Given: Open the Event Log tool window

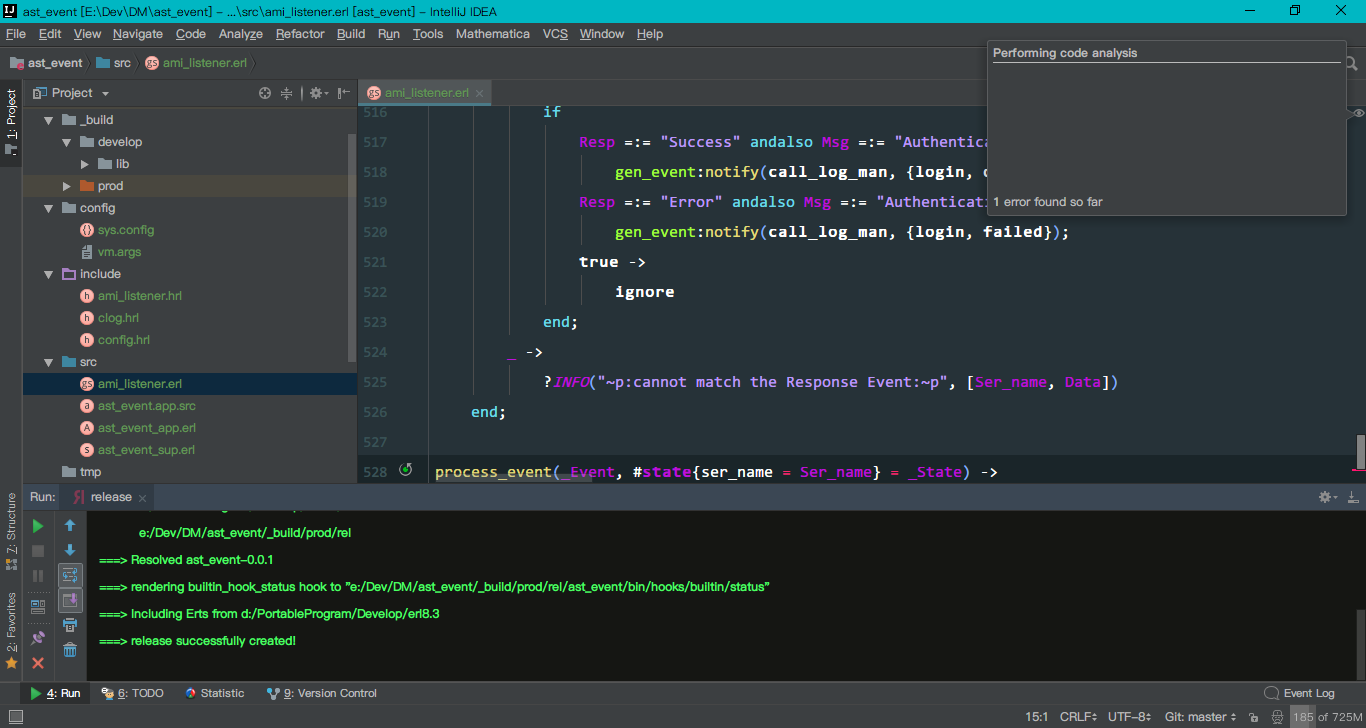Looking at the screenshot, I should coord(1299,693).
